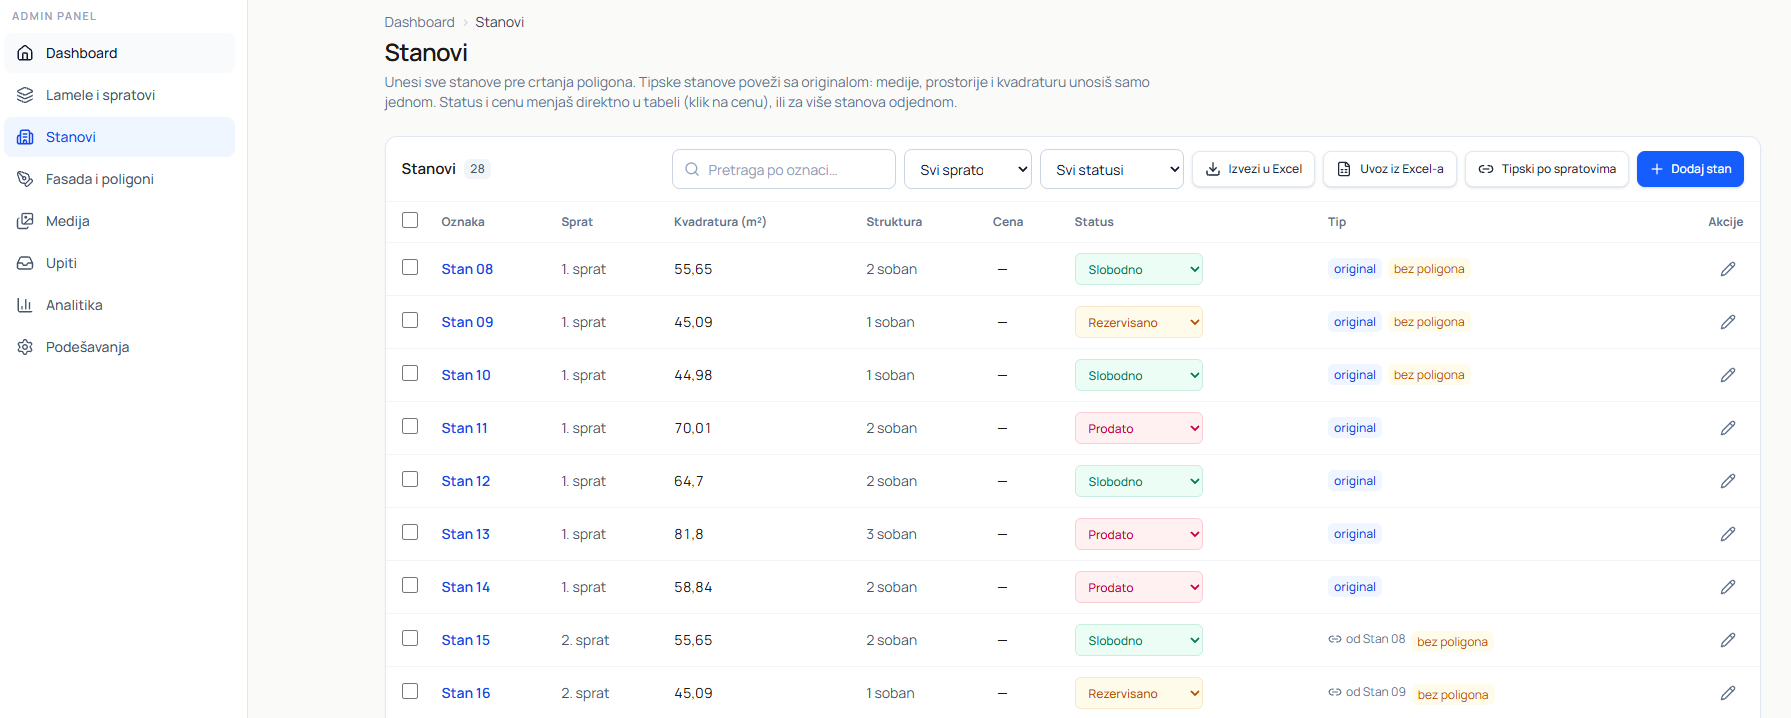This screenshot has height=718, width=1791.
Task: Open the Stan 13 link
Action: [466, 534]
